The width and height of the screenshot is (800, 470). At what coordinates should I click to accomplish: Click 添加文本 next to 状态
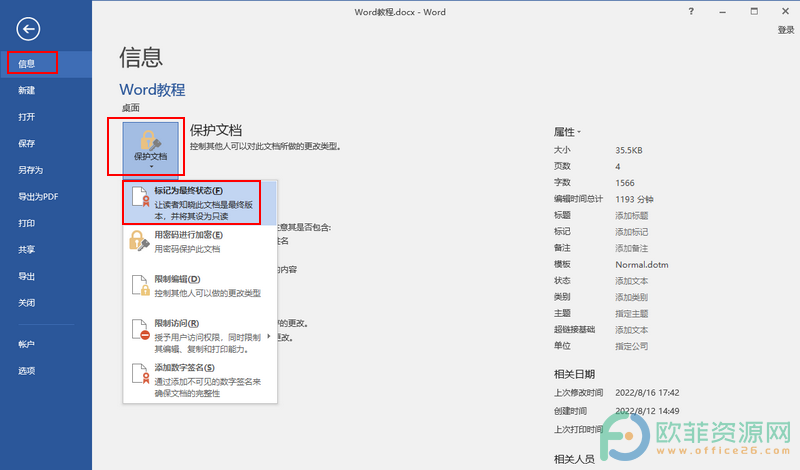pos(632,281)
